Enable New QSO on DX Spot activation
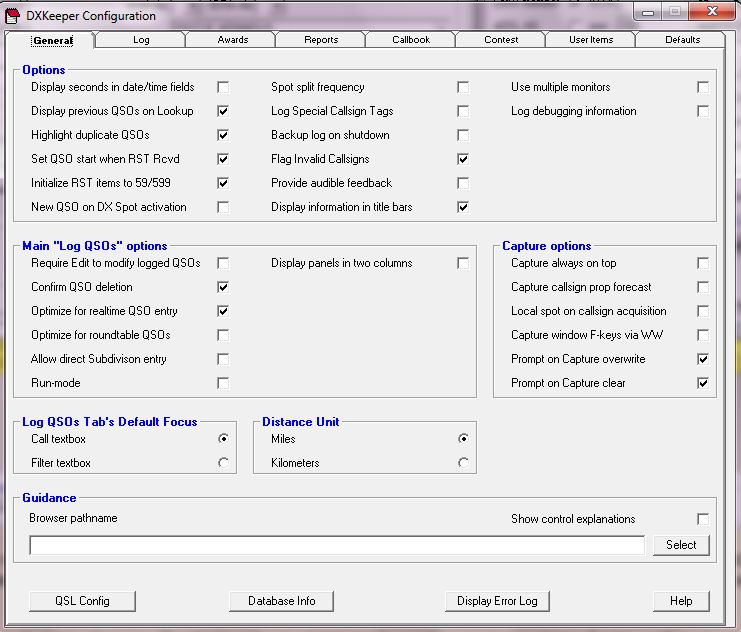This screenshot has width=741, height=632. pyautogui.click(x=223, y=207)
